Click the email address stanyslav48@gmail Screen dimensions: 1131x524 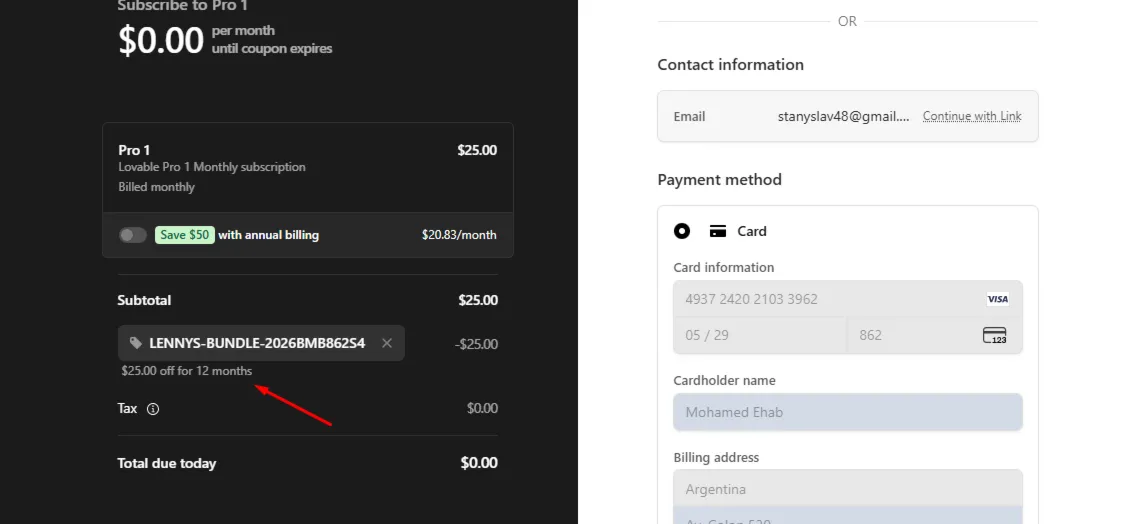pos(843,116)
